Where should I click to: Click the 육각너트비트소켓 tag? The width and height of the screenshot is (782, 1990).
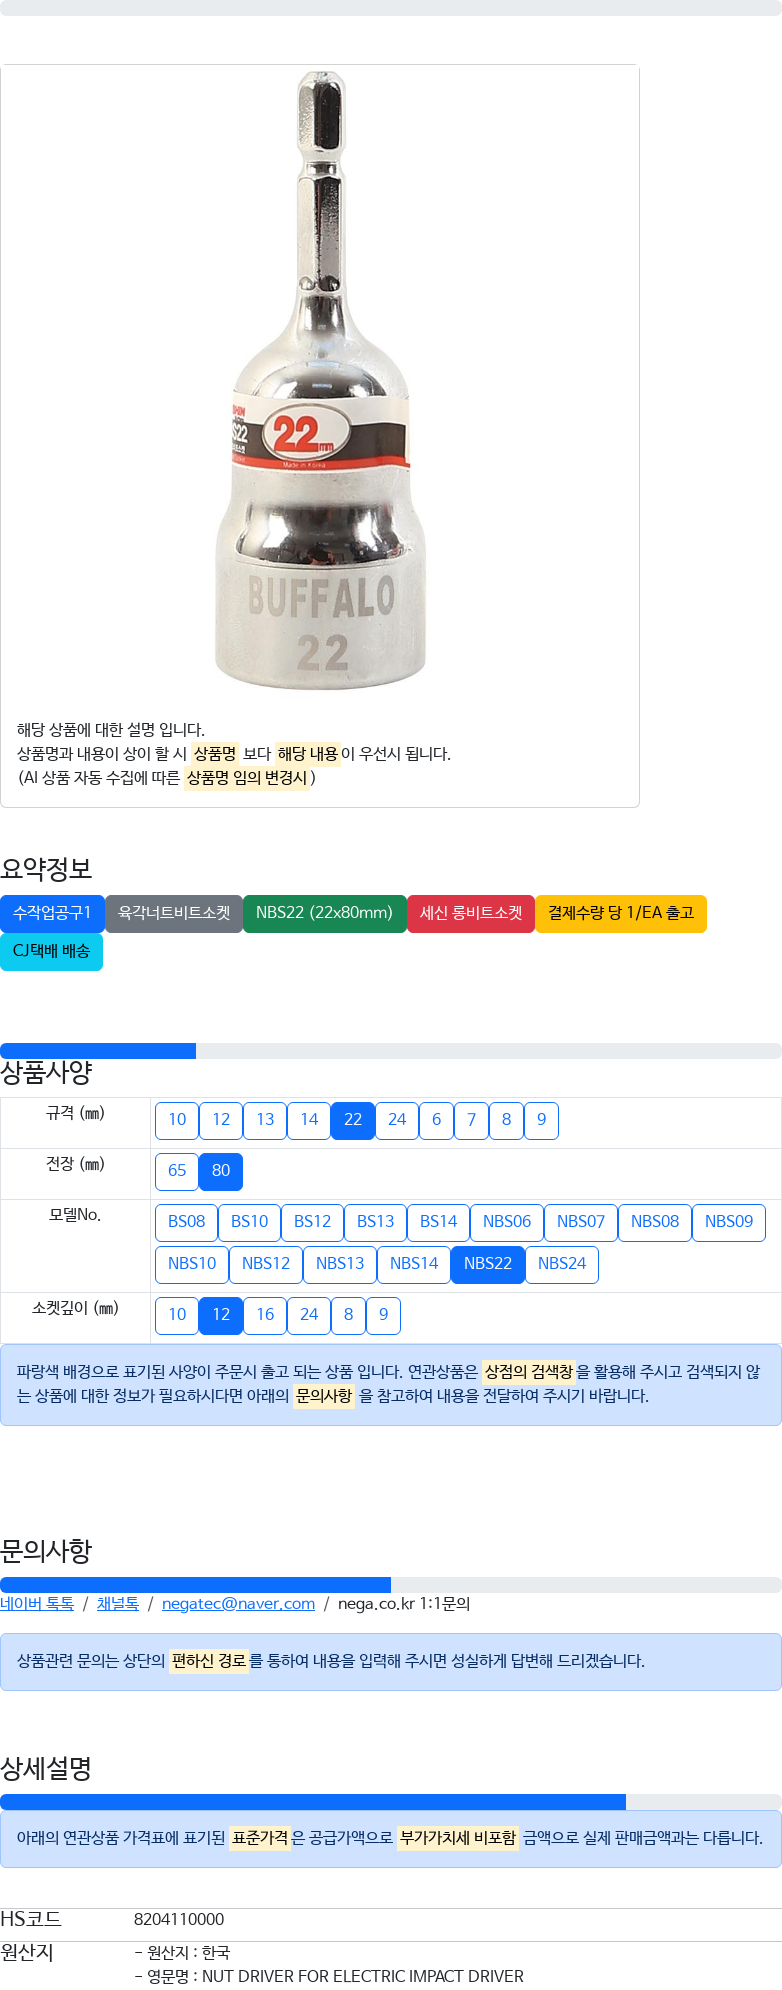pyautogui.click(x=174, y=914)
